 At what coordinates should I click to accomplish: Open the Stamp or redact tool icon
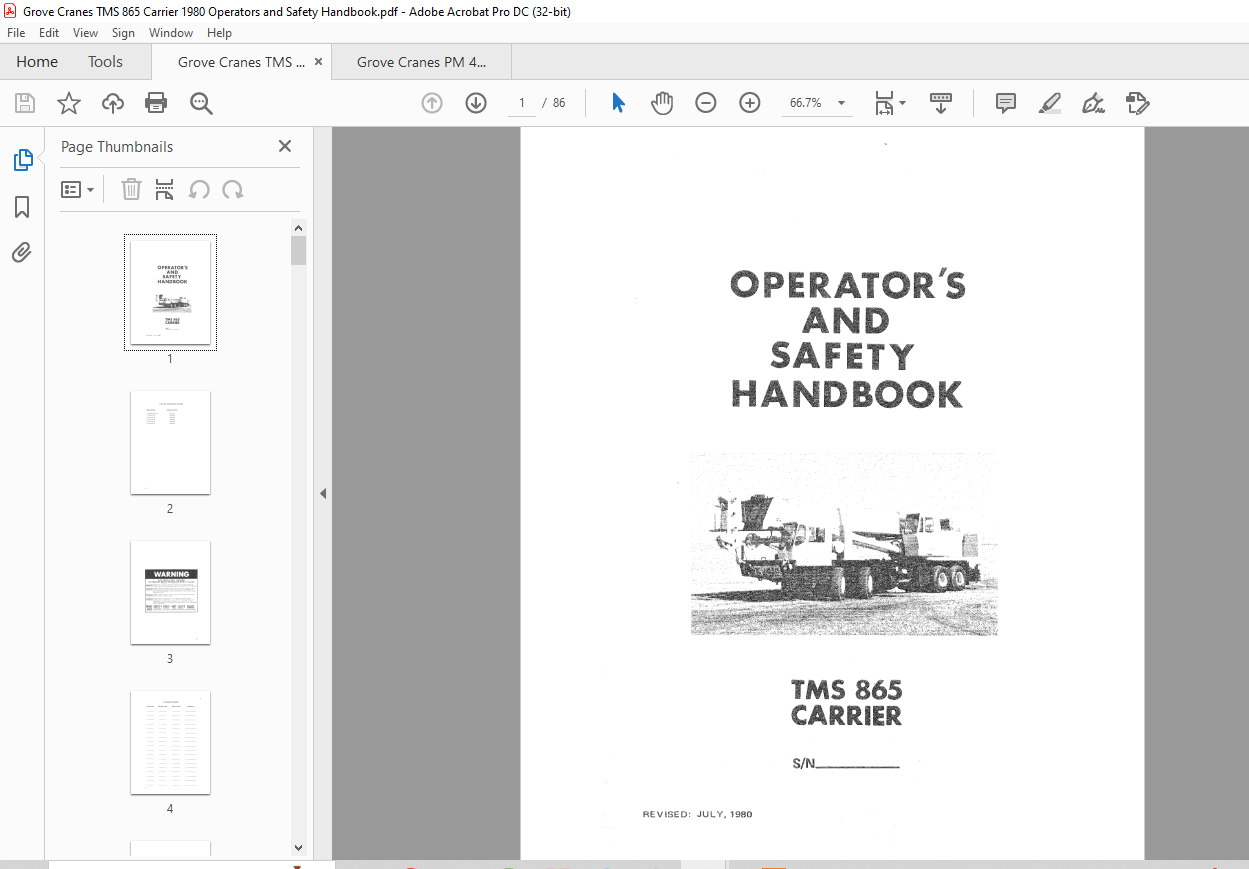click(x=1137, y=103)
